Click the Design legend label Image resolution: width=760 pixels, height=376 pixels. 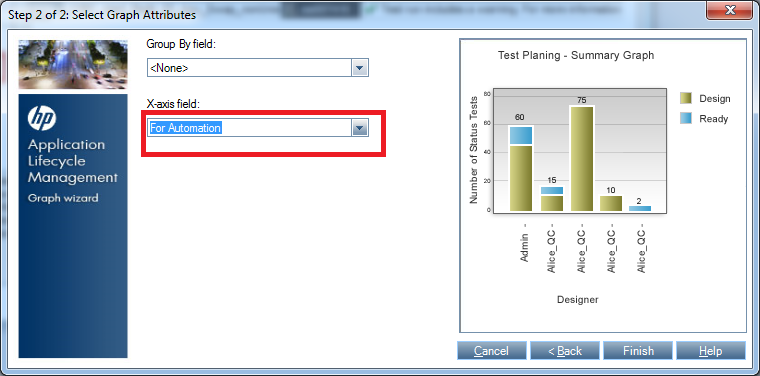click(x=714, y=98)
